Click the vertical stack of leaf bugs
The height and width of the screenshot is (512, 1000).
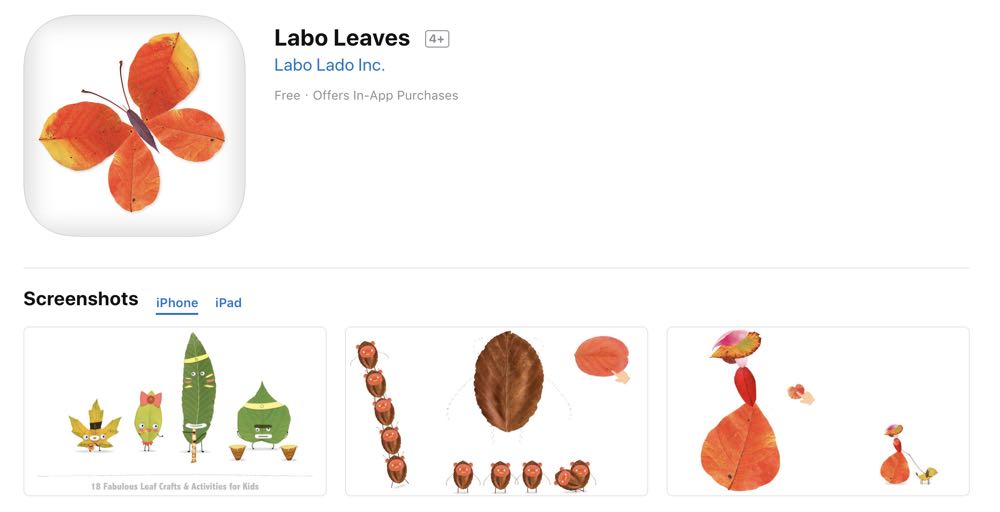coord(381,414)
